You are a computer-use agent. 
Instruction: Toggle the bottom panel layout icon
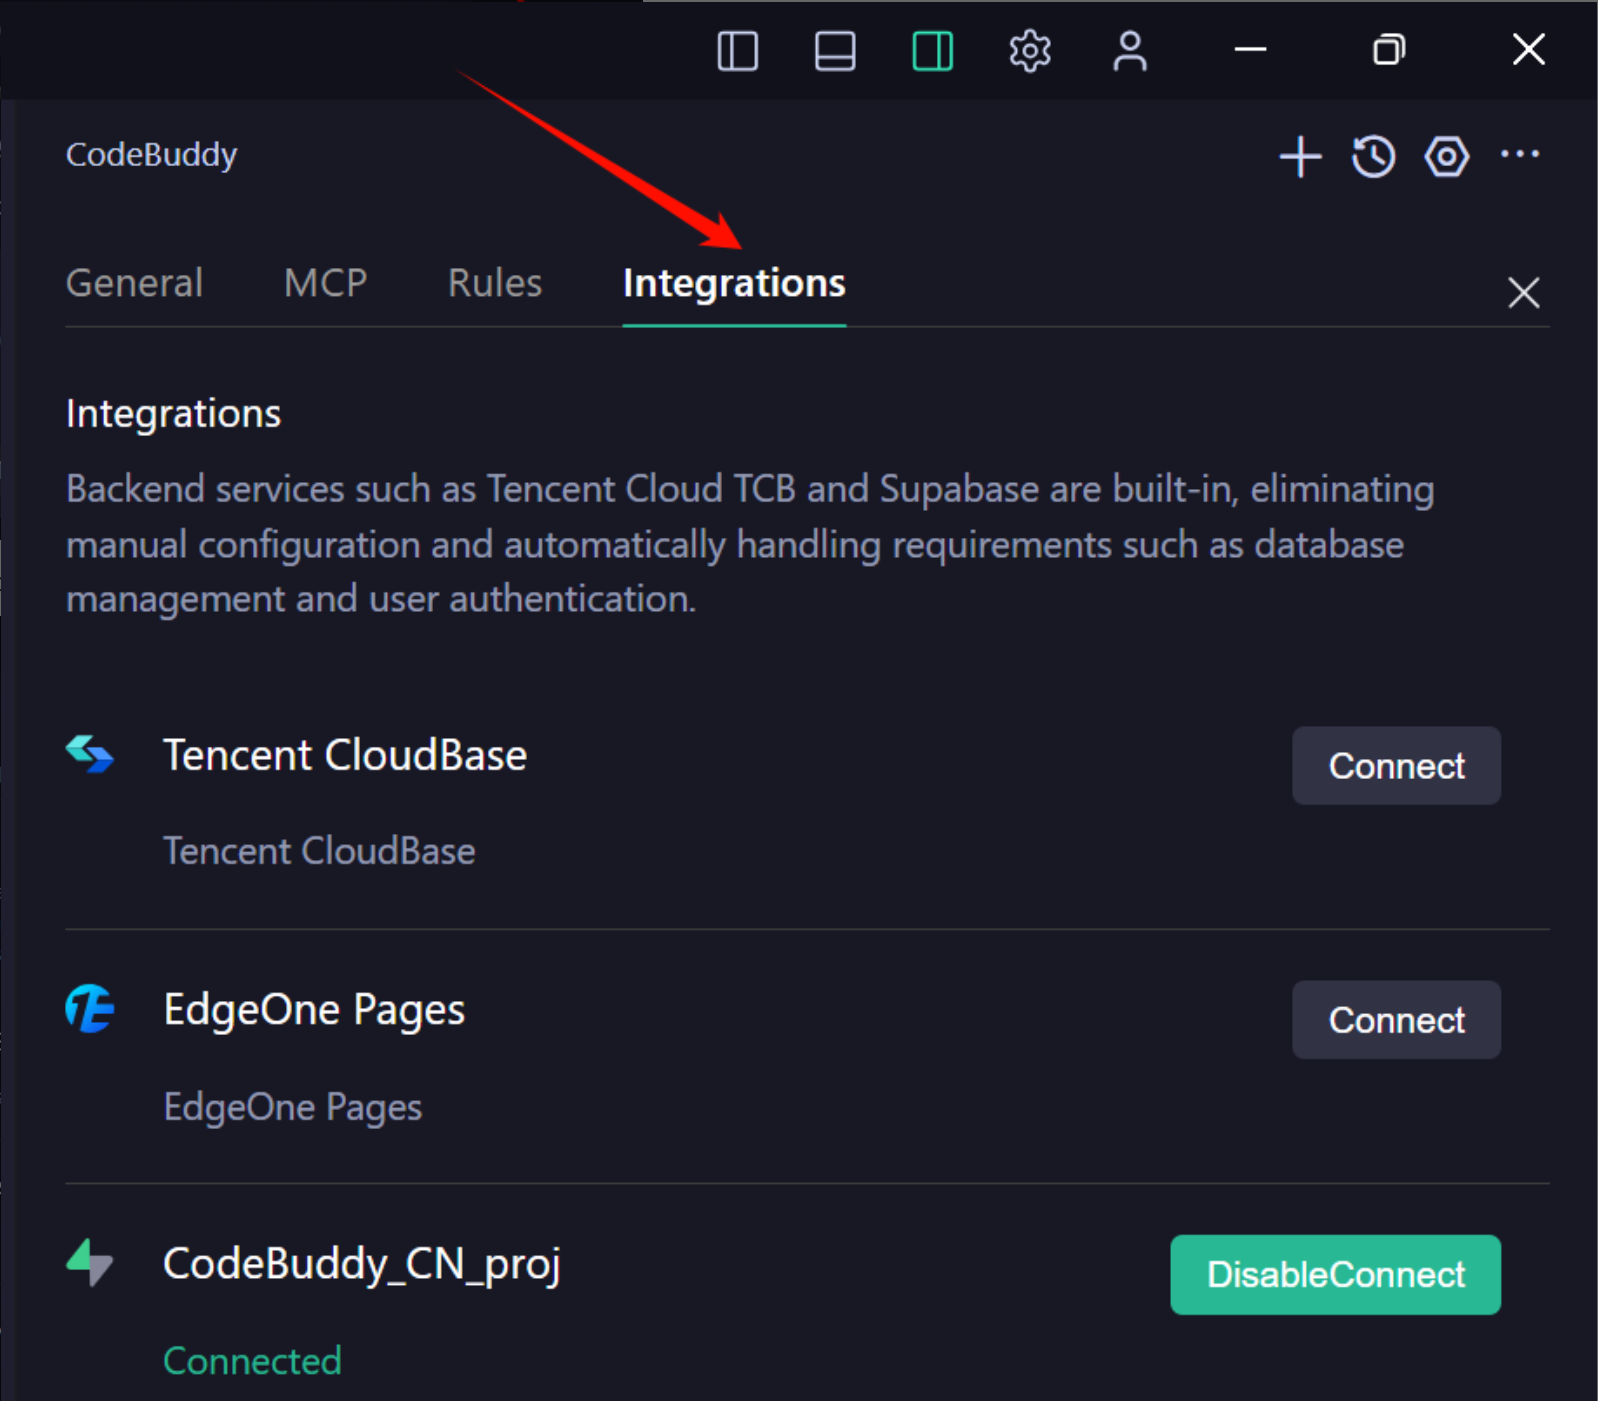coord(835,51)
